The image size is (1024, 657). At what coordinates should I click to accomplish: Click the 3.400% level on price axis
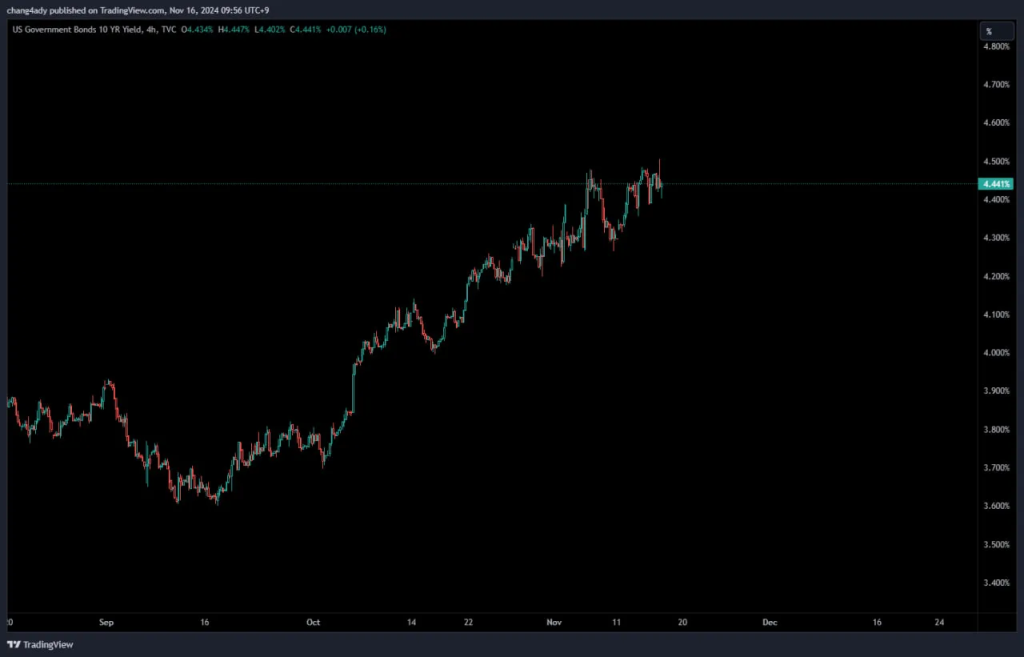coord(997,583)
